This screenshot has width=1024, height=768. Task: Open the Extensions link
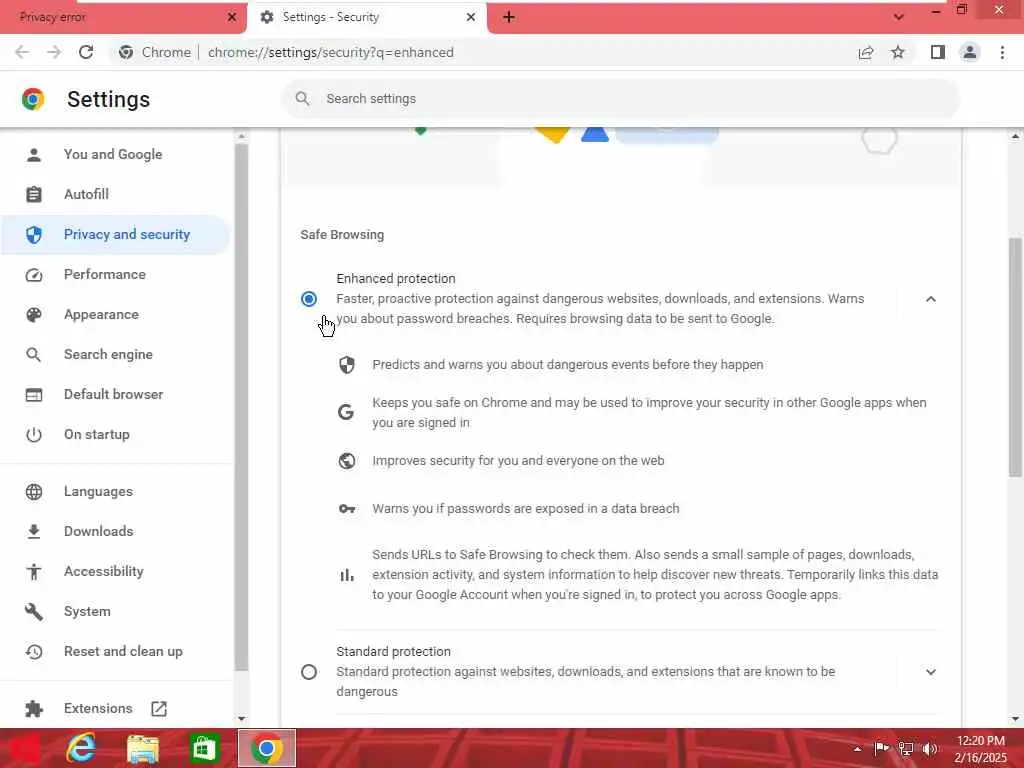point(98,709)
